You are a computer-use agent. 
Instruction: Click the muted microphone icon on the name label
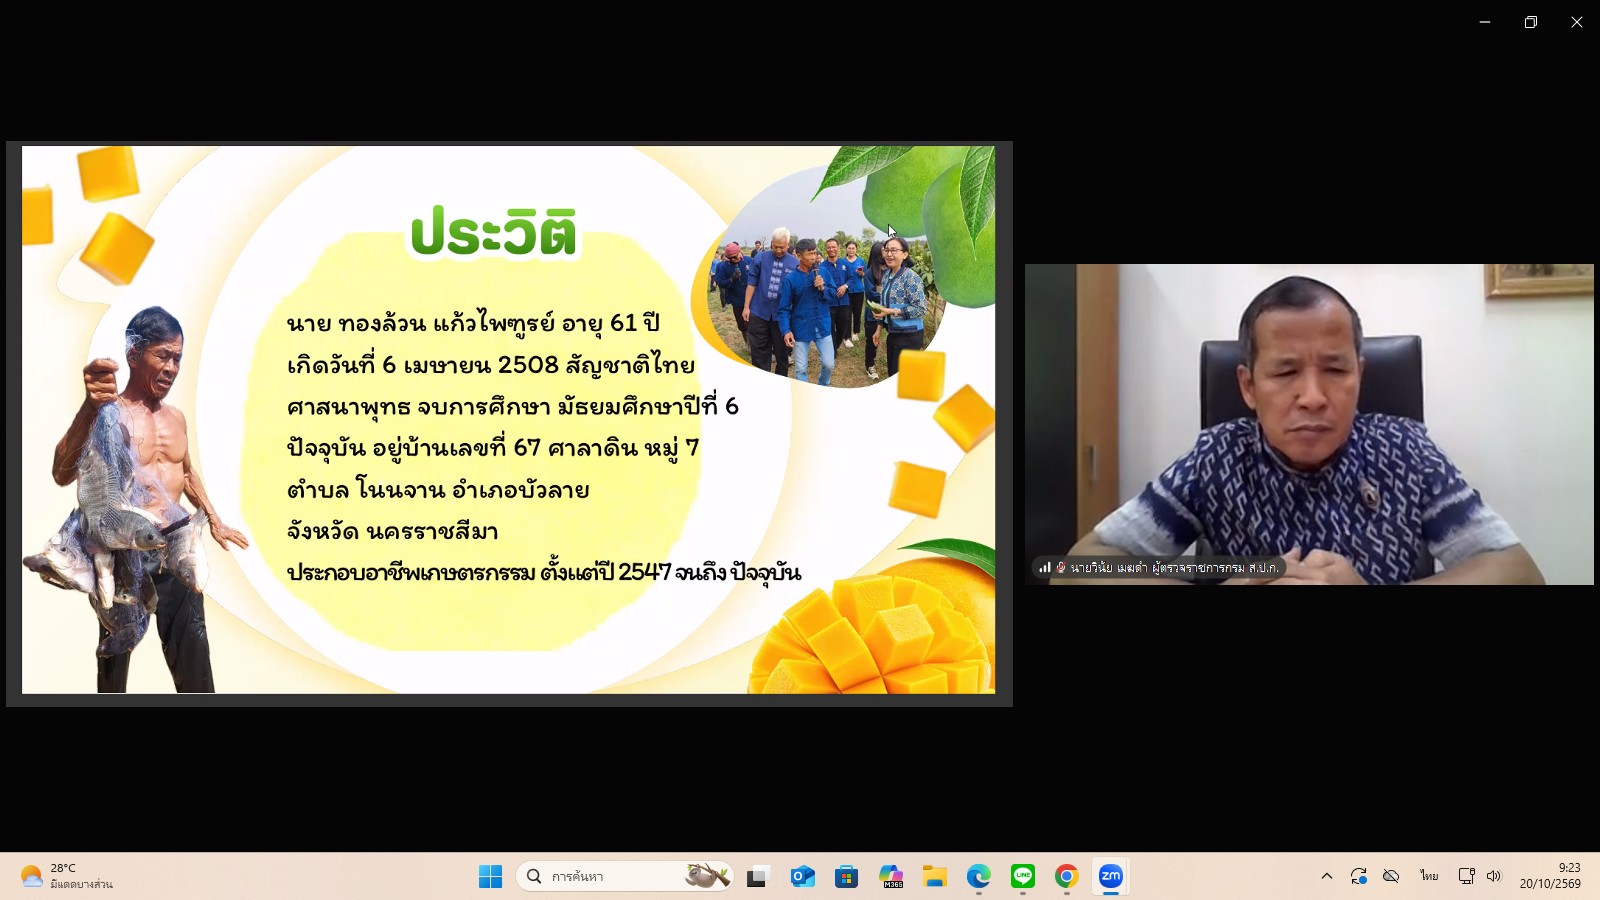coord(1061,567)
